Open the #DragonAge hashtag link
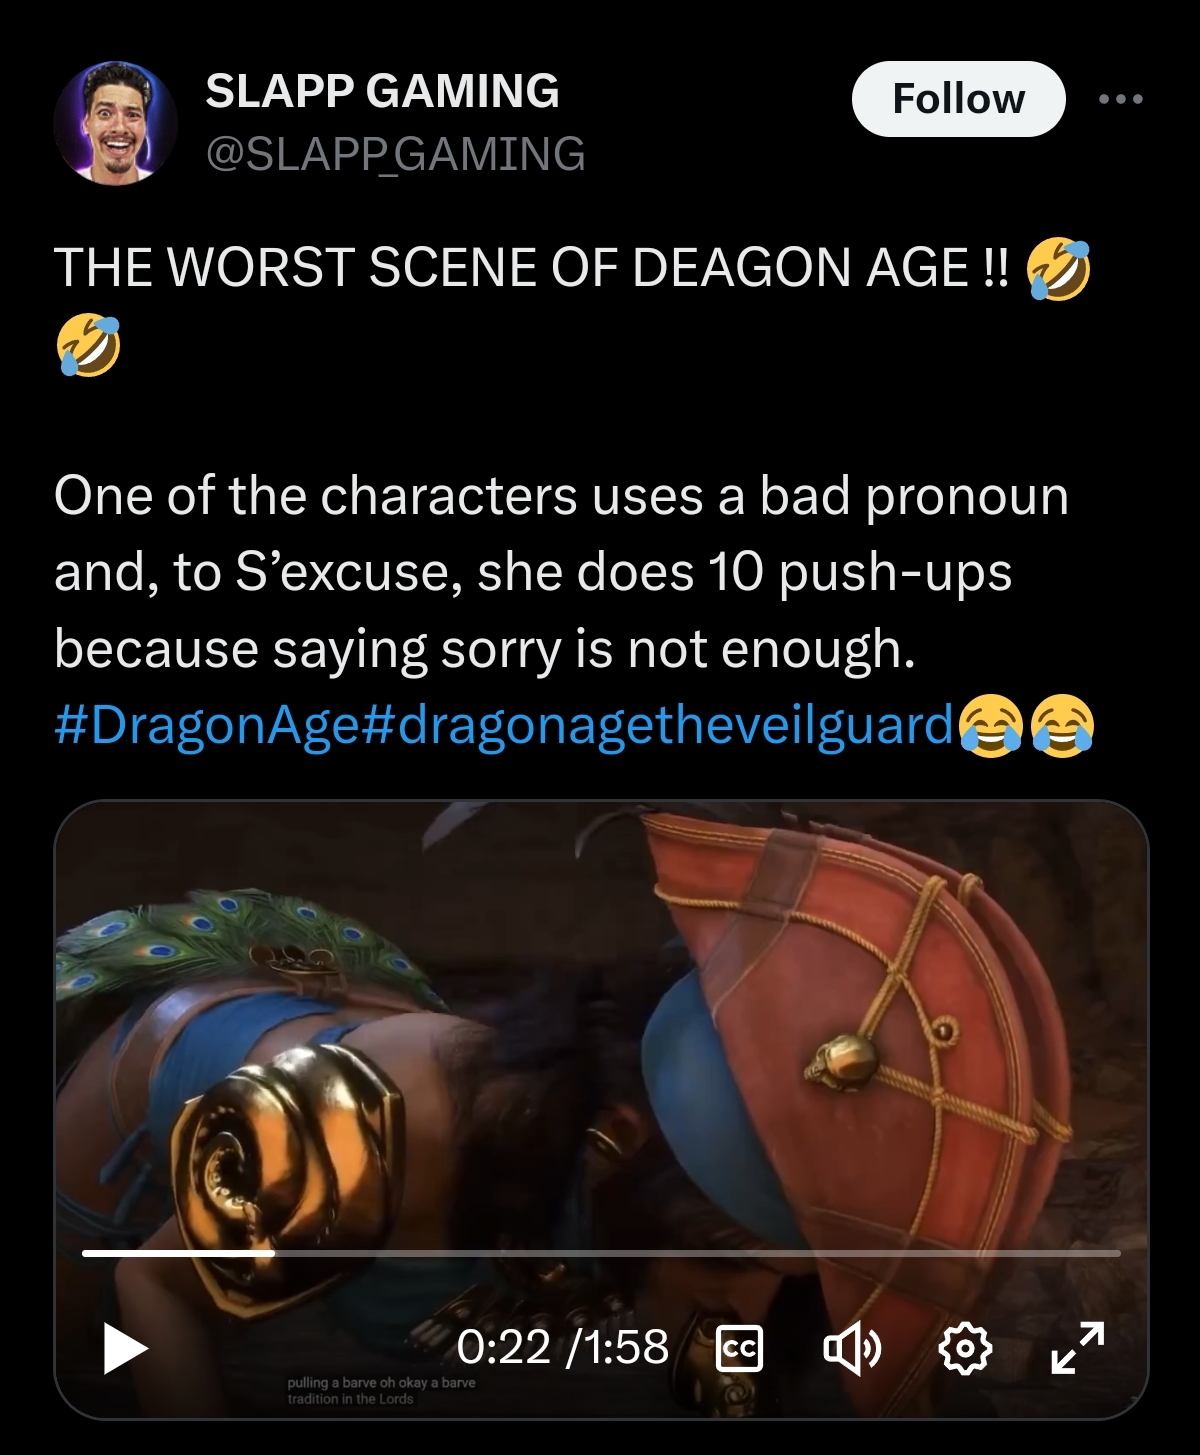The height and width of the screenshot is (1455, 1200). 205,725
